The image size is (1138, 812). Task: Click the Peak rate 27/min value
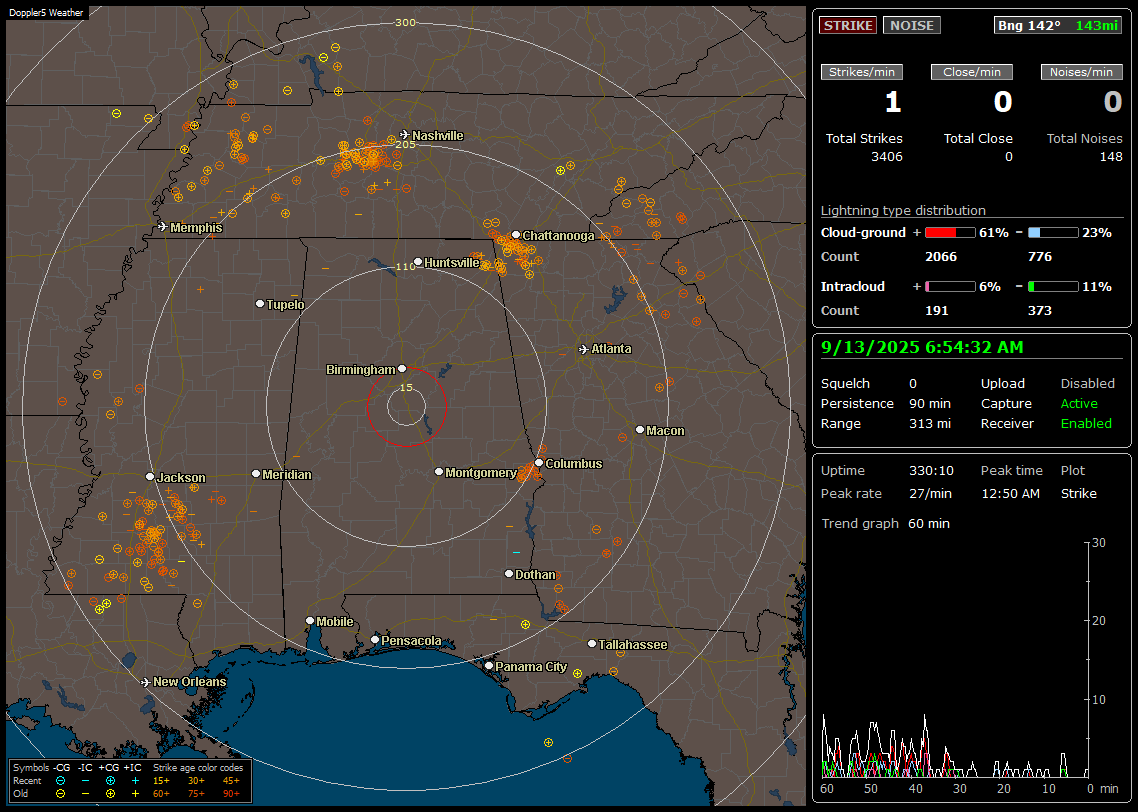point(930,493)
